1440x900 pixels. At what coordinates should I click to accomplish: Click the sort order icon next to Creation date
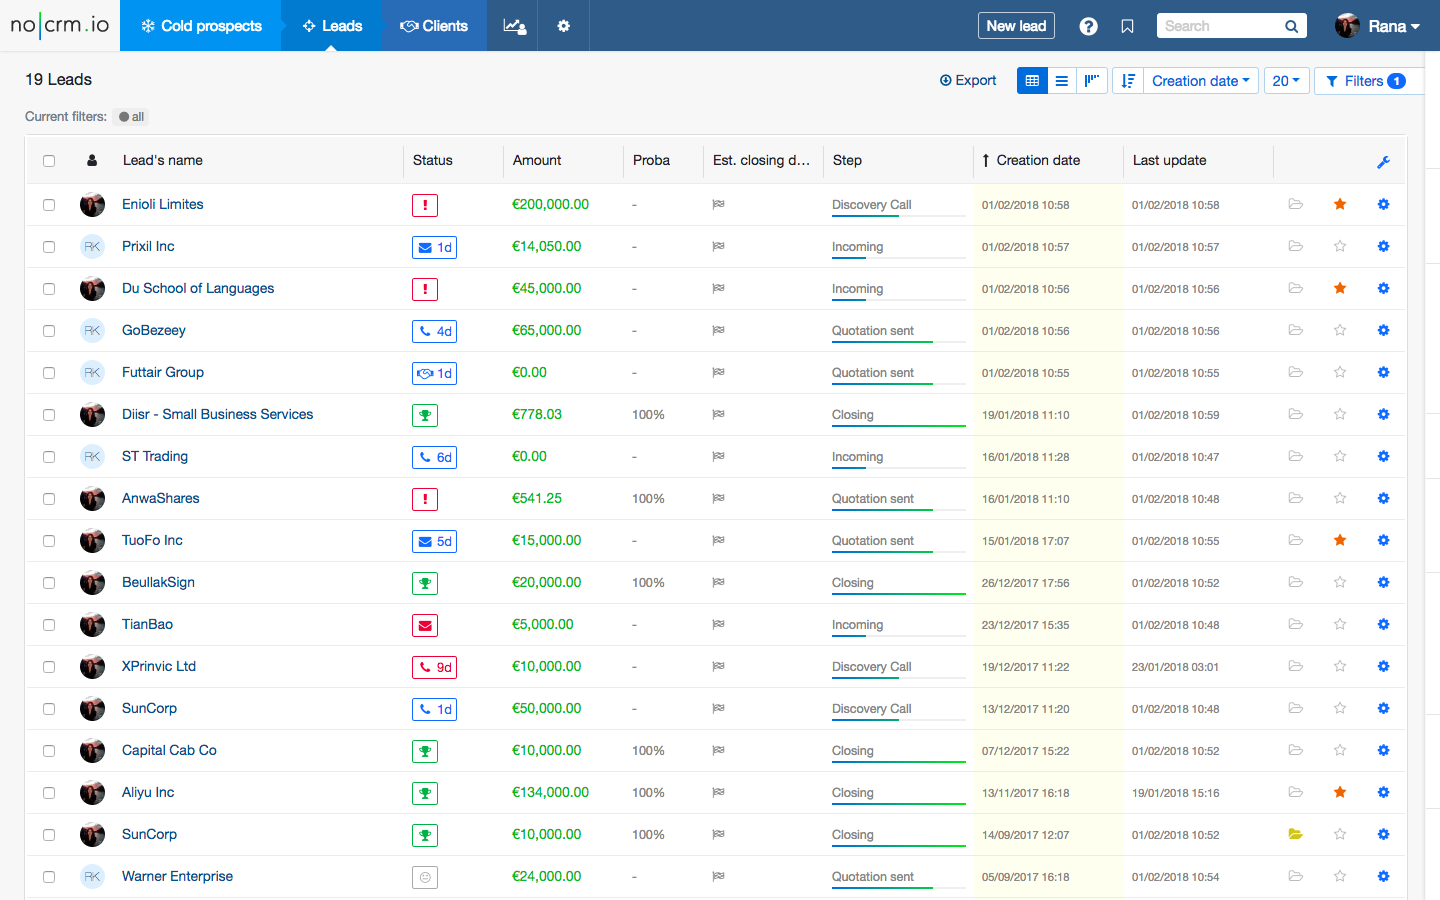(1128, 80)
